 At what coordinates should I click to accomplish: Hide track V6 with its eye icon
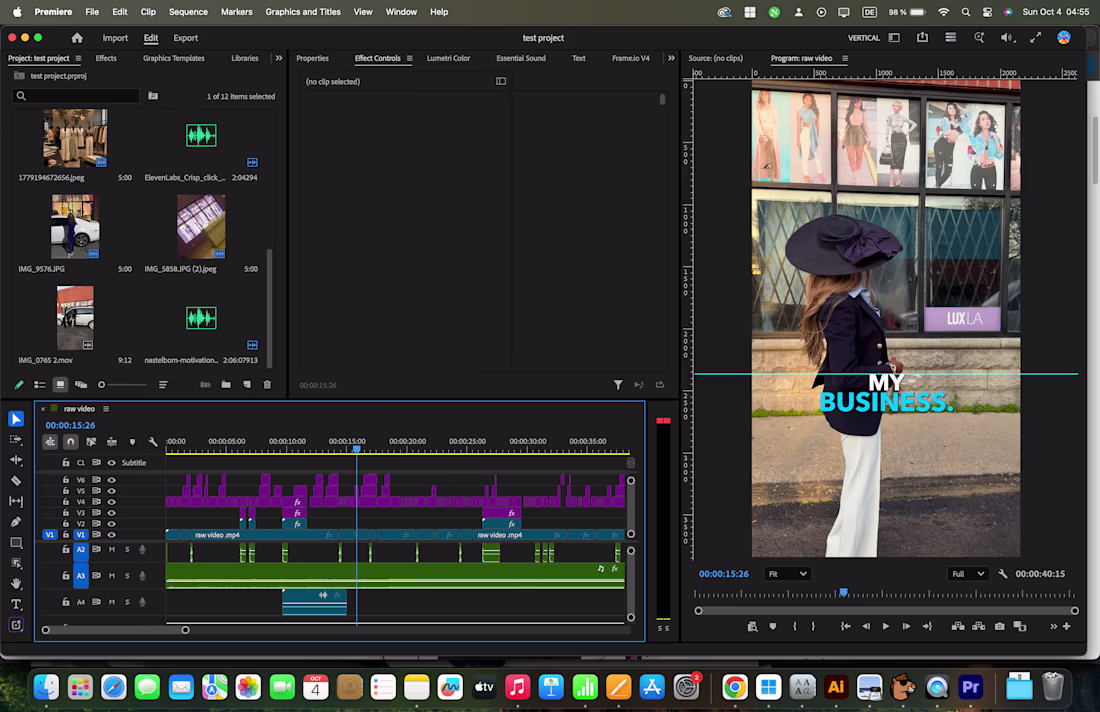[x=112, y=481]
